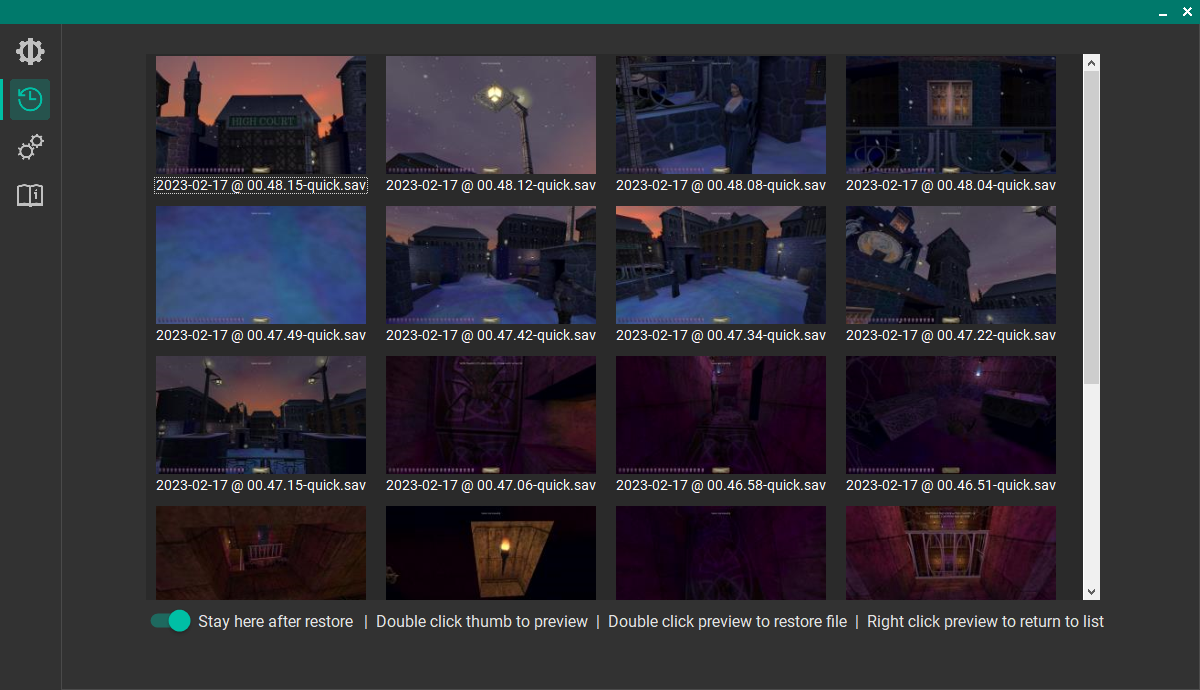This screenshot has height=690, width=1200.
Task: Select thumbnail for 00.48.04-quick.sav
Action: coord(951,115)
